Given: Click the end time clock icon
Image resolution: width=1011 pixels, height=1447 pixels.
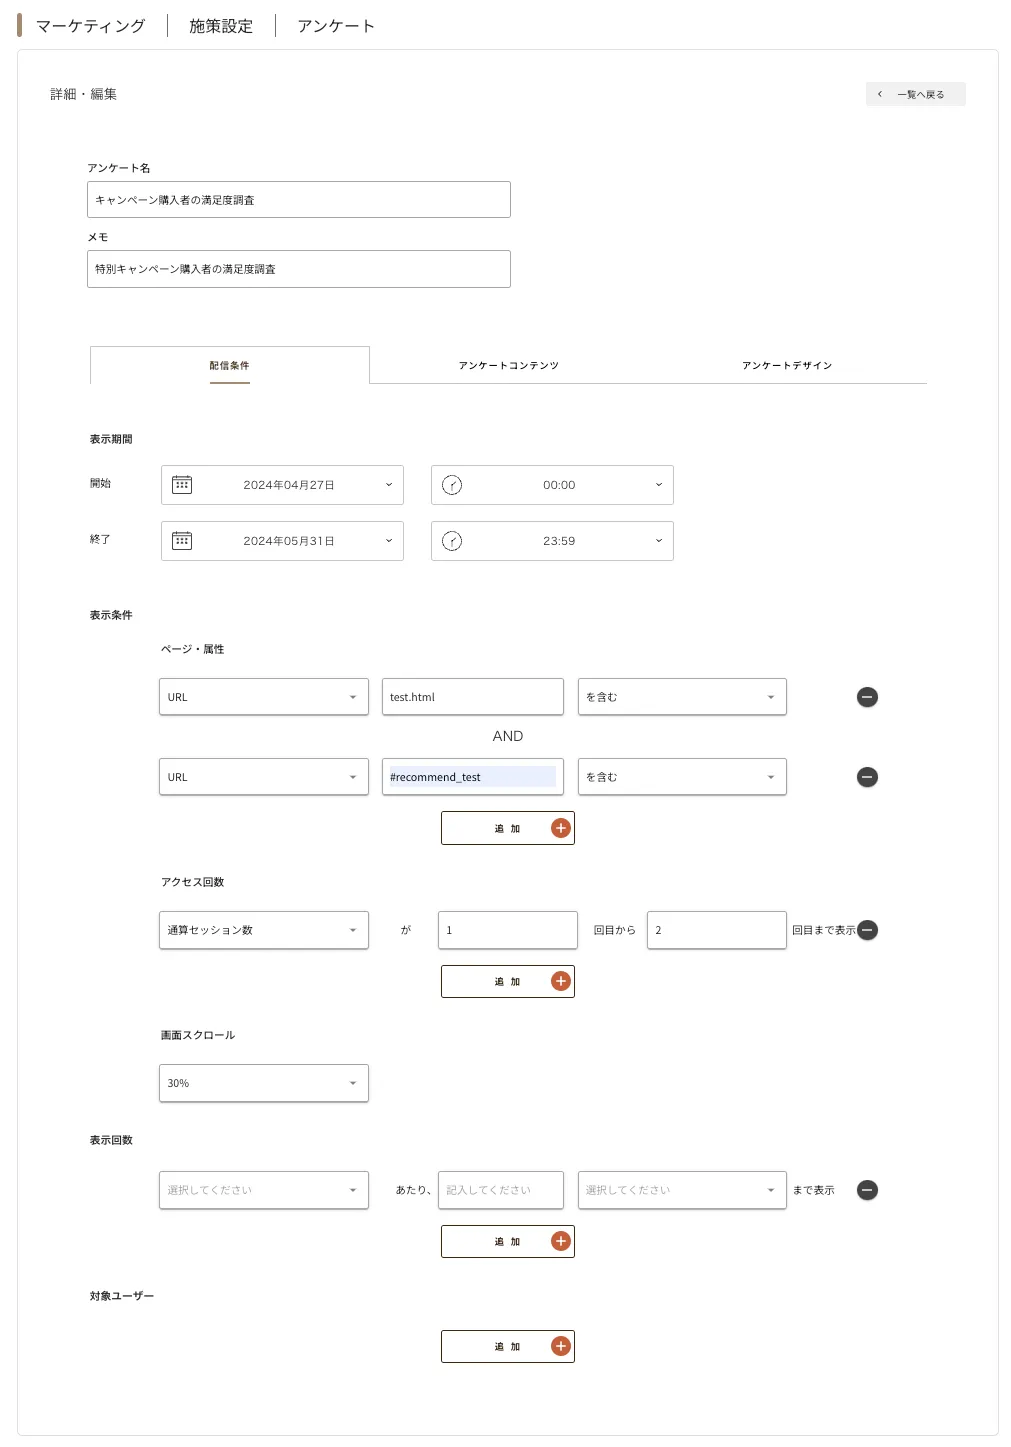Looking at the screenshot, I should tap(452, 541).
